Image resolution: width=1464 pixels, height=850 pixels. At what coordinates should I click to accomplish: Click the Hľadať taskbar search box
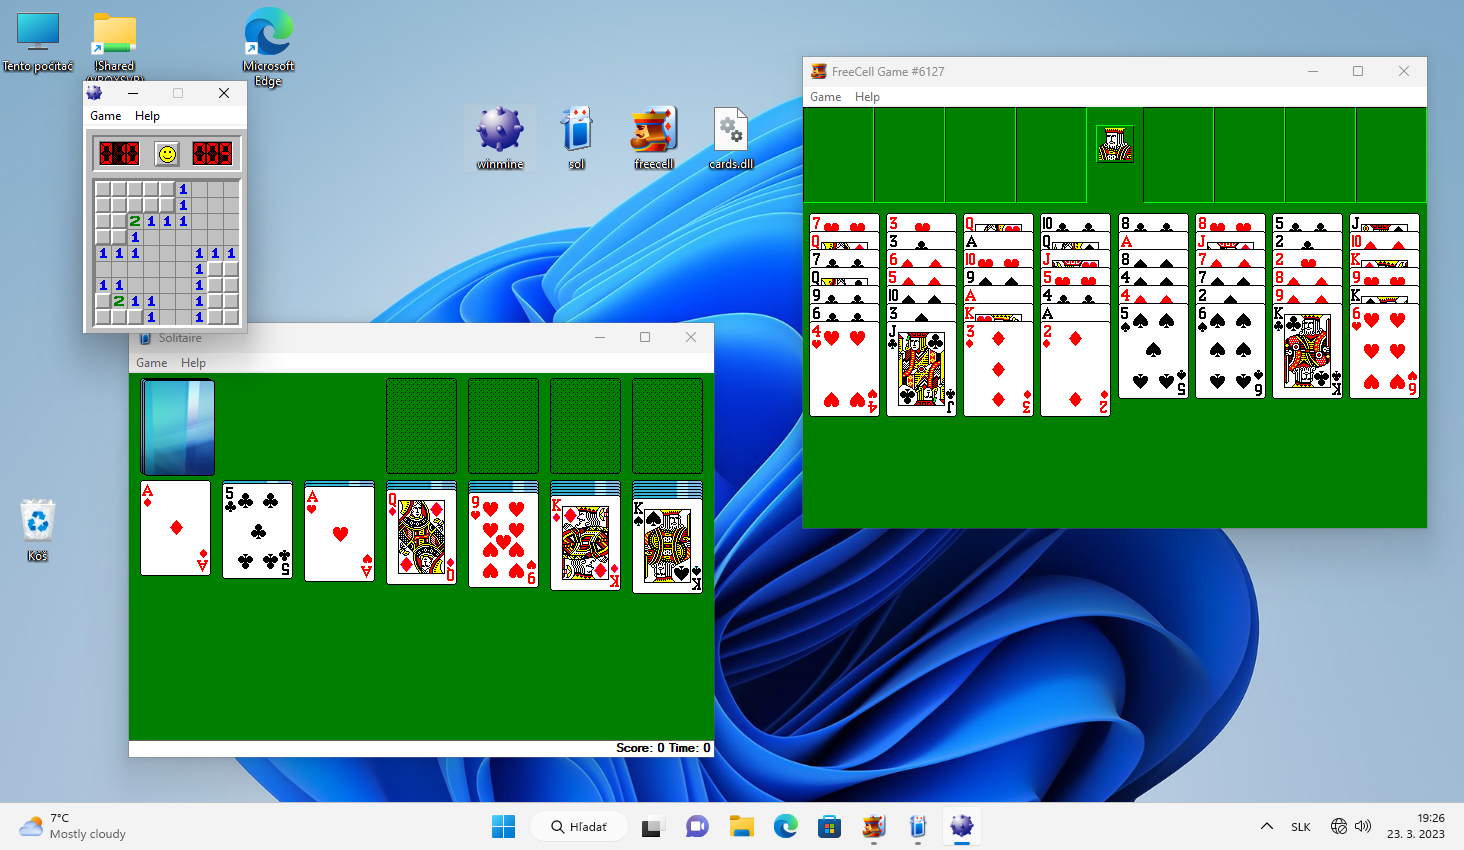point(579,827)
